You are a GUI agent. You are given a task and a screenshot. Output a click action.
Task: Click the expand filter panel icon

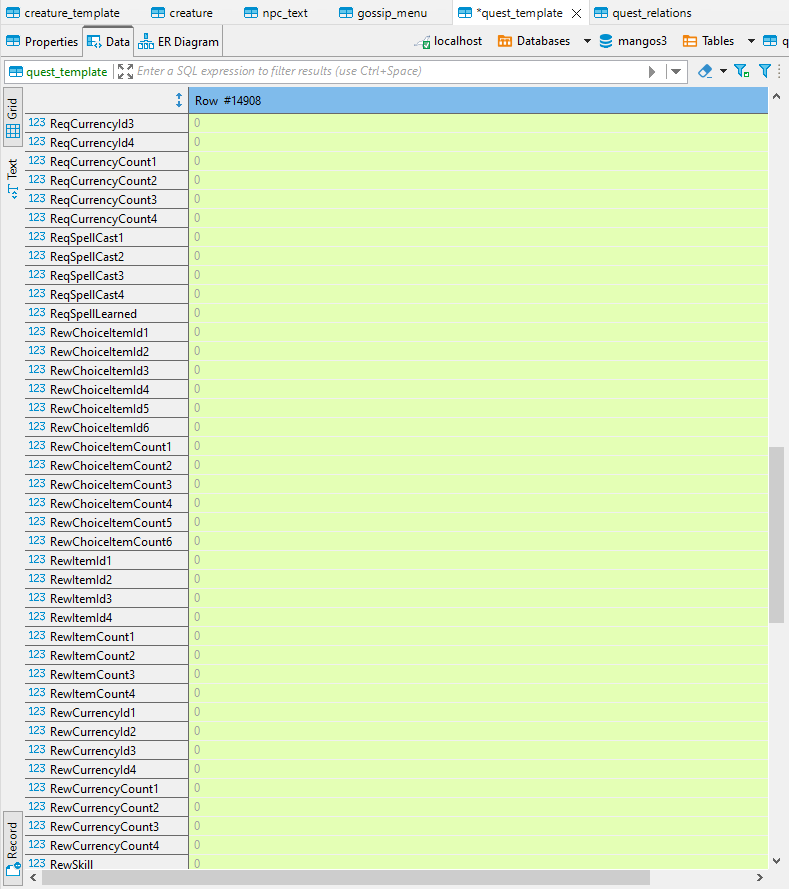point(125,71)
